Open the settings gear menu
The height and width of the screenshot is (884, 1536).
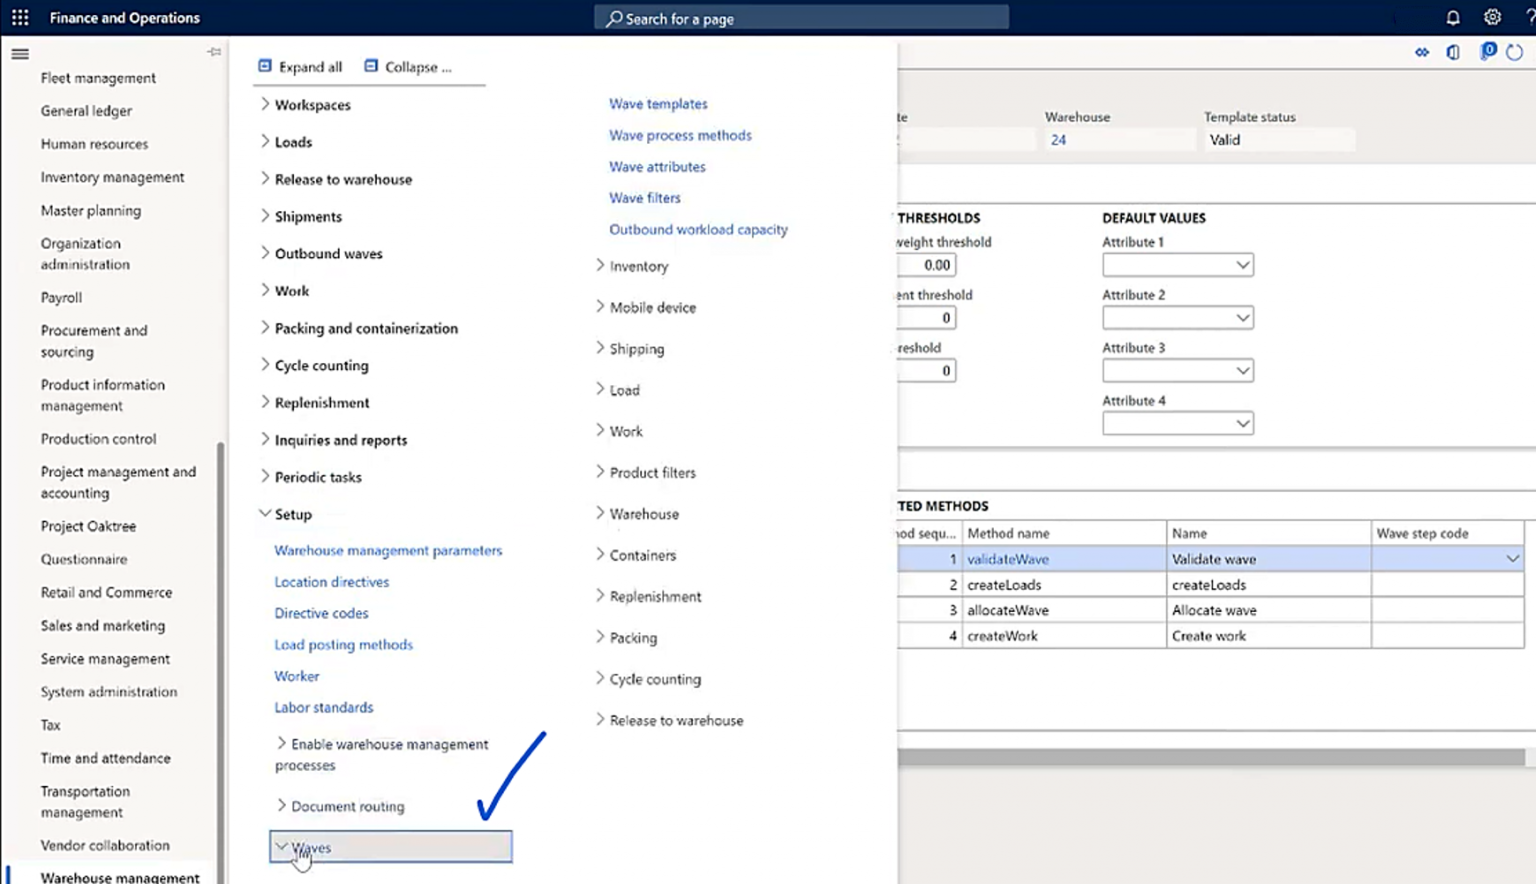click(x=1492, y=18)
